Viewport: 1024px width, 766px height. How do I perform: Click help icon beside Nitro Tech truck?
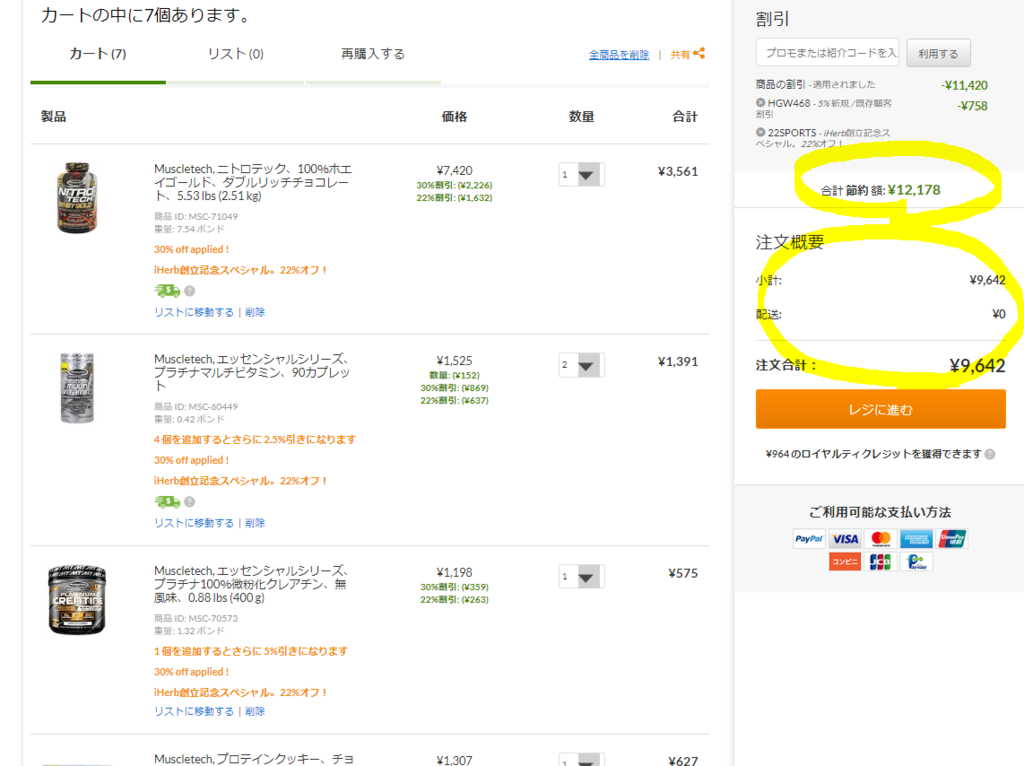[189, 291]
